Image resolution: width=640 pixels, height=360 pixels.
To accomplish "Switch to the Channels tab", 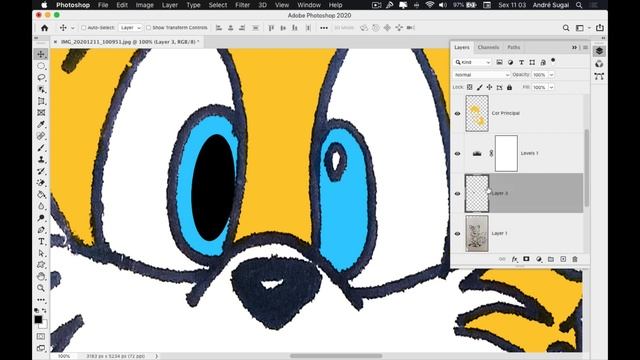I will tap(488, 47).
